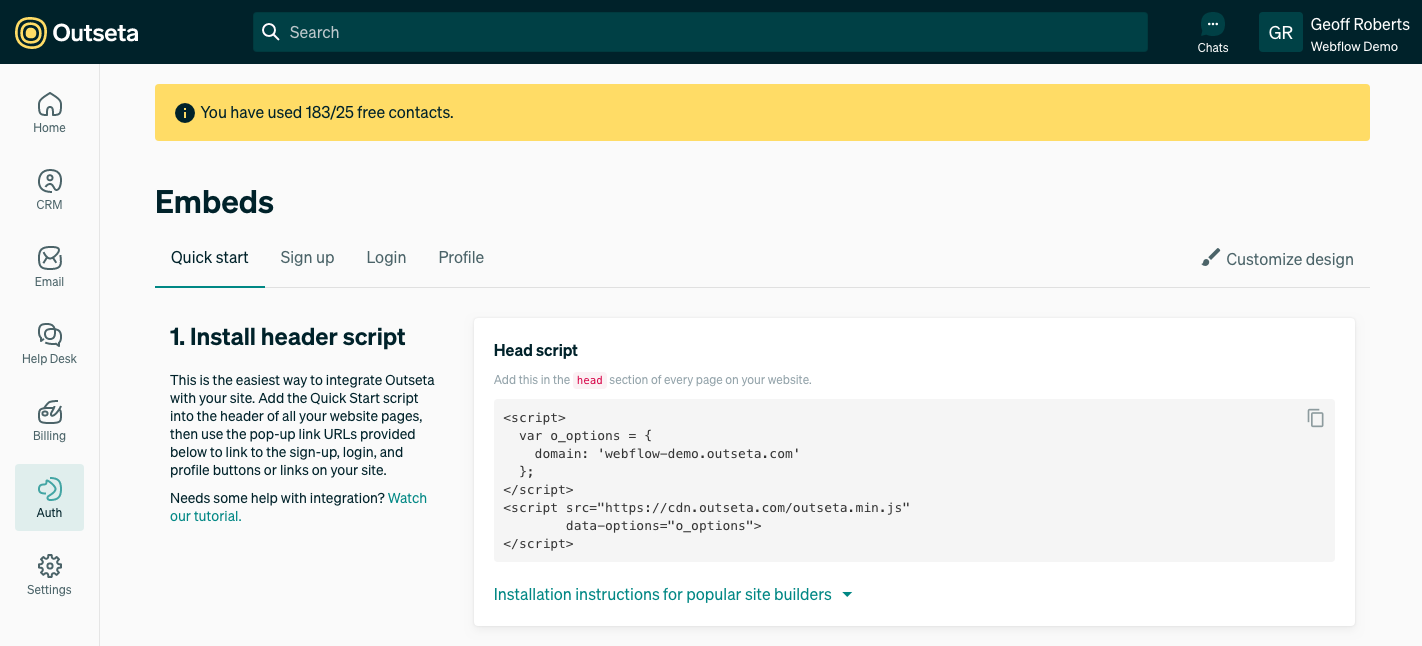The width and height of the screenshot is (1422, 646).
Task: Select the Email icon in the sidebar
Action: pos(49,266)
